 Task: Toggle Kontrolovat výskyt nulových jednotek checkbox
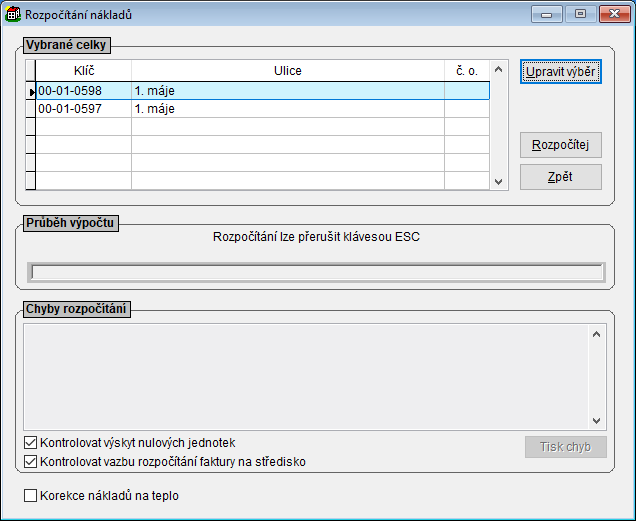pos(30,442)
